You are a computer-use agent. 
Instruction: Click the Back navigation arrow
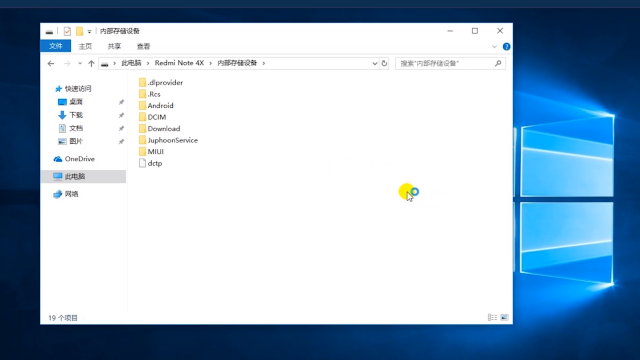pos(51,63)
